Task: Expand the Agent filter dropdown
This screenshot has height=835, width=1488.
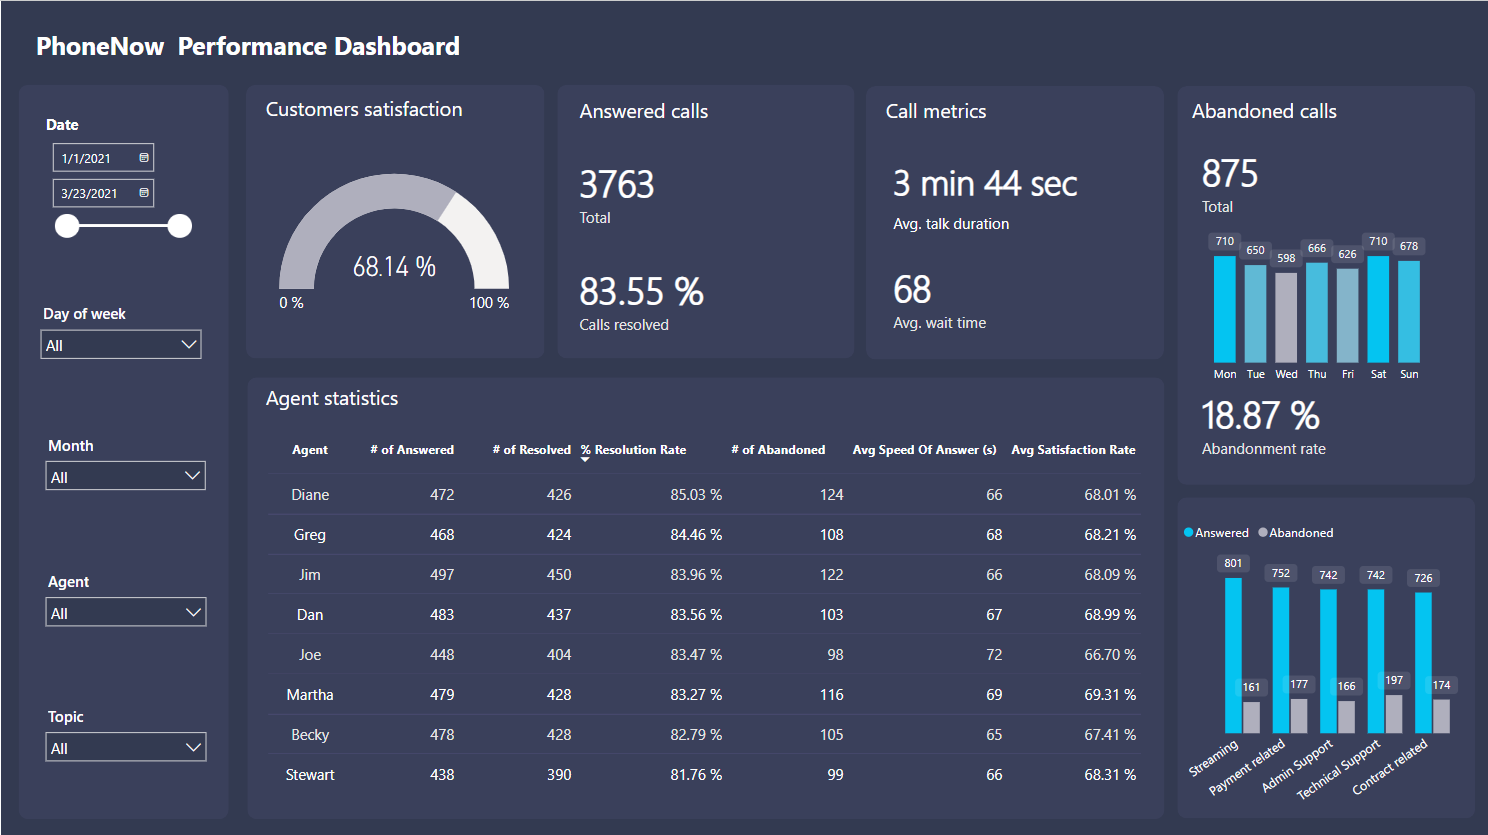Action: click(126, 613)
